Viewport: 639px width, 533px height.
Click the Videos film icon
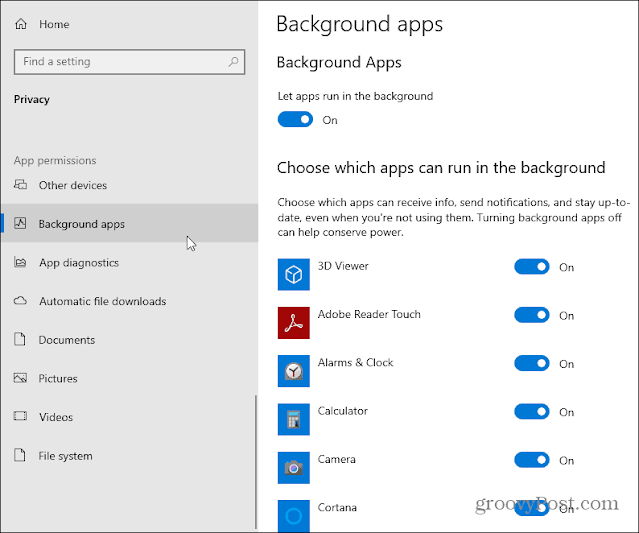point(20,416)
